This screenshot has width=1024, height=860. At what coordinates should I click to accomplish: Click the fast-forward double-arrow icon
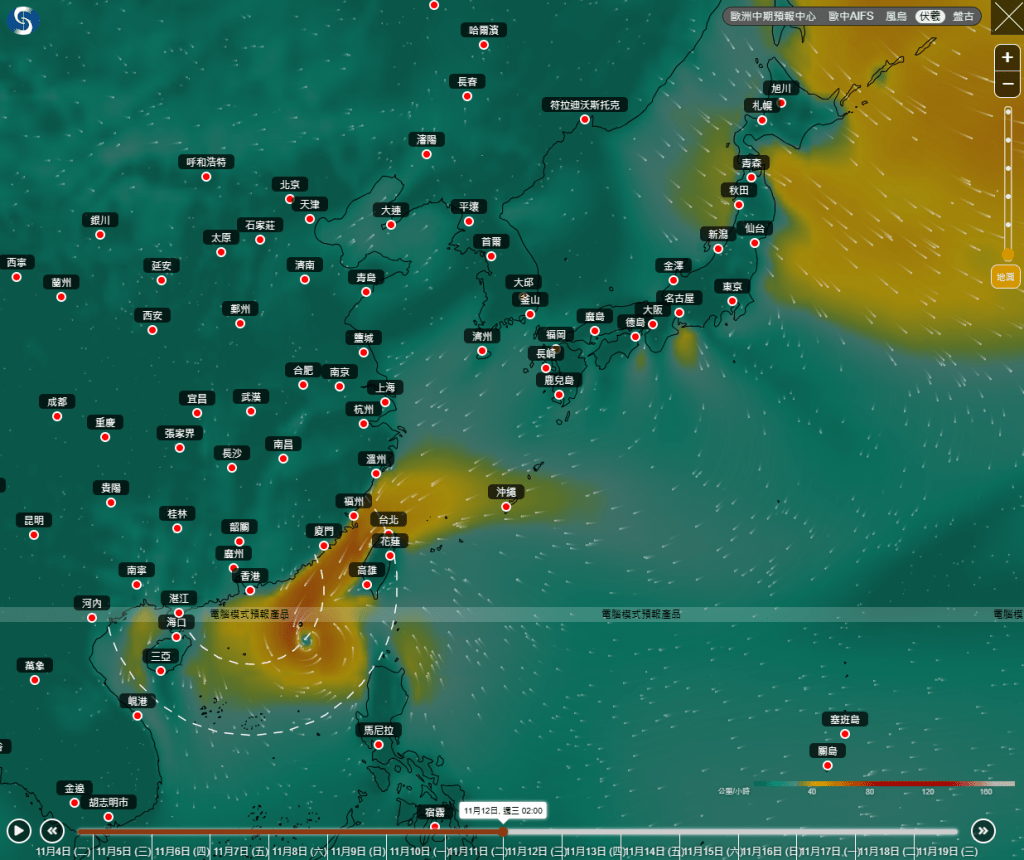[x=985, y=831]
